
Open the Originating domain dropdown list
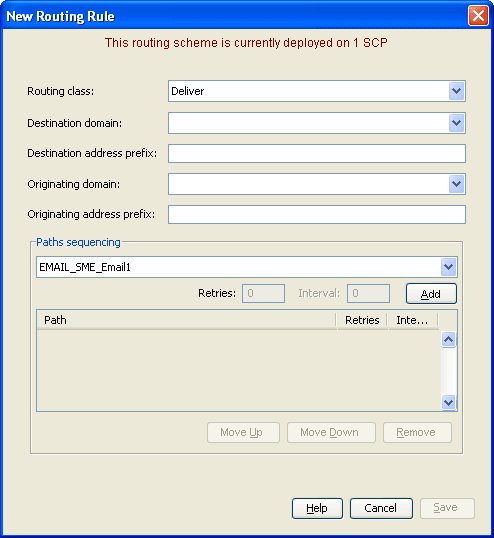tap(457, 184)
